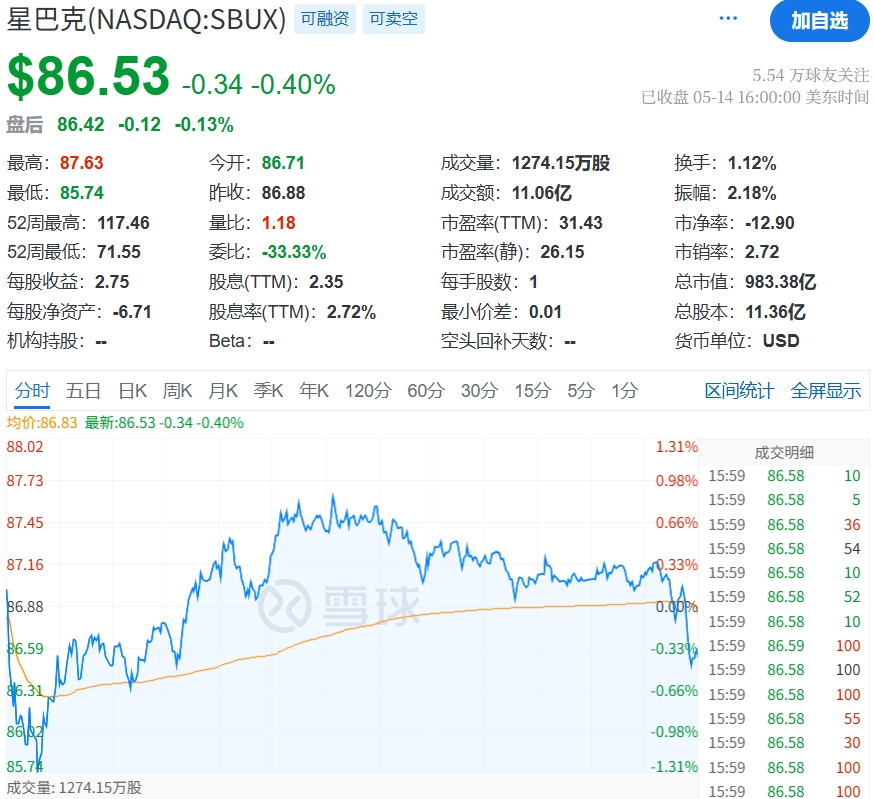This screenshot has width=874, height=799.
Task: Open the 5分 chart tab
Action: point(581,390)
